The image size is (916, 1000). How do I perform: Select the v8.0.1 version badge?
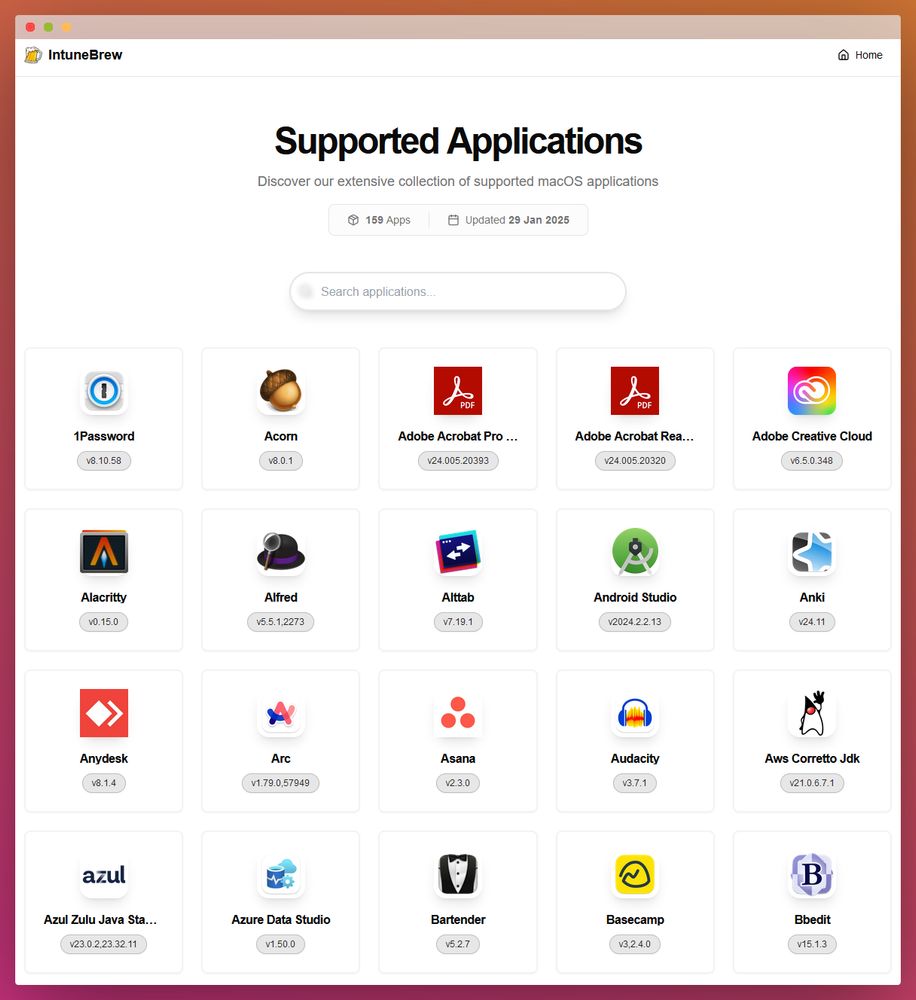click(x=281, y=460)
